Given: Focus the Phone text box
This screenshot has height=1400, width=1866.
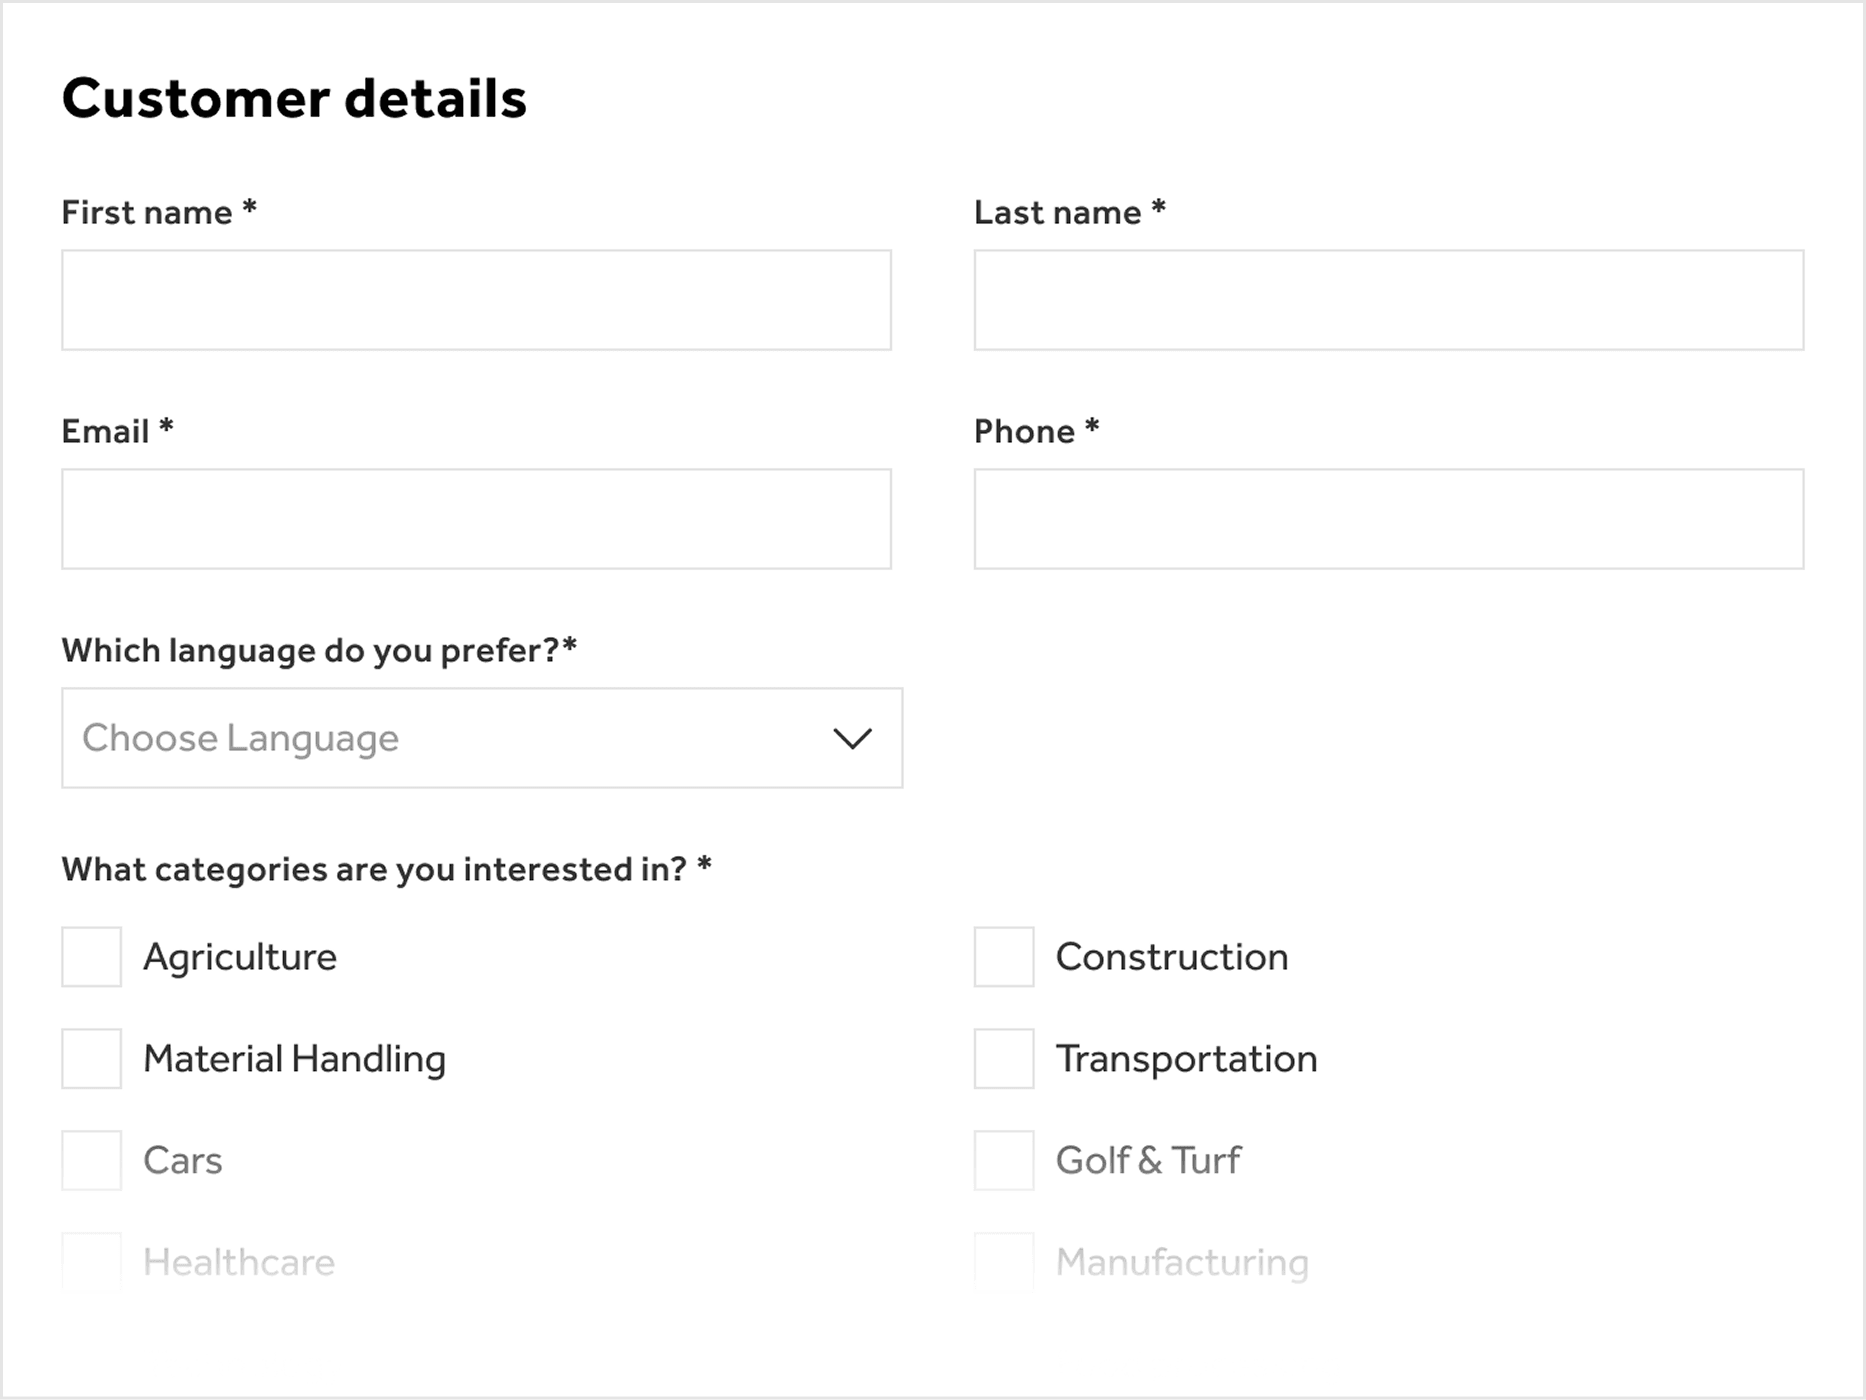Looking at the screenshot, I should click(1388, 519).
